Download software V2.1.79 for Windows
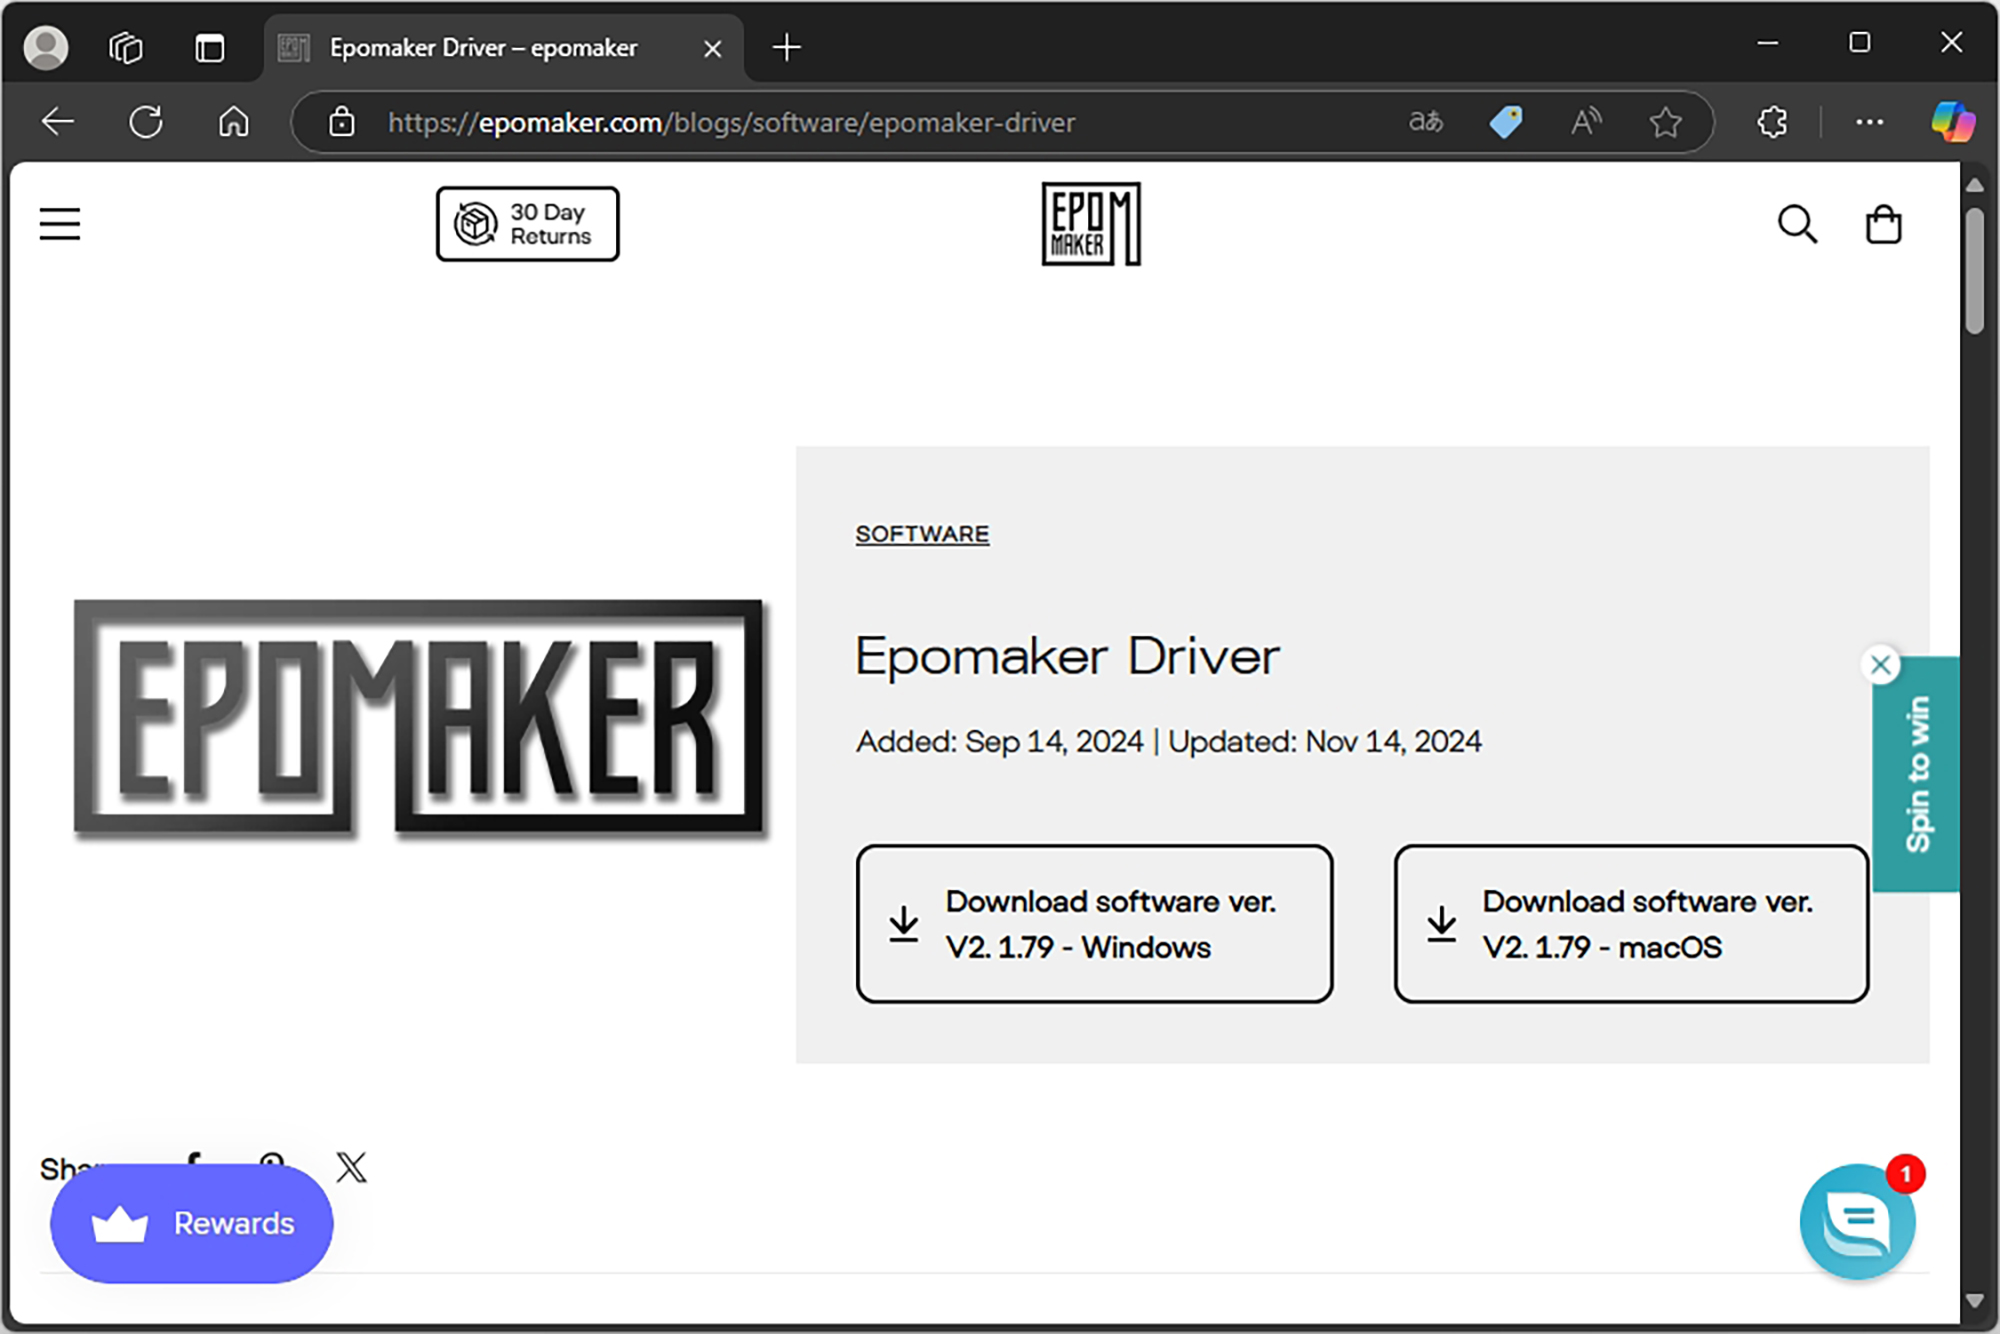Screen dimensions: 2000x1334 pyautogui.click(x=1094, y=924)
